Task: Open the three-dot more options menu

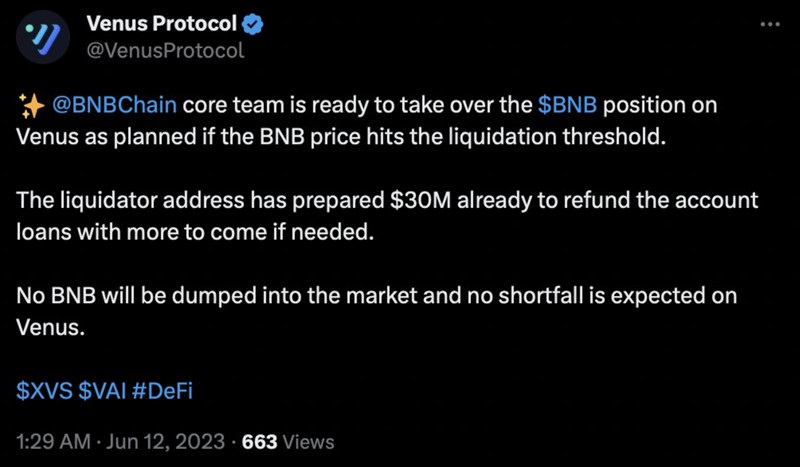Action: tap(770, 24)
